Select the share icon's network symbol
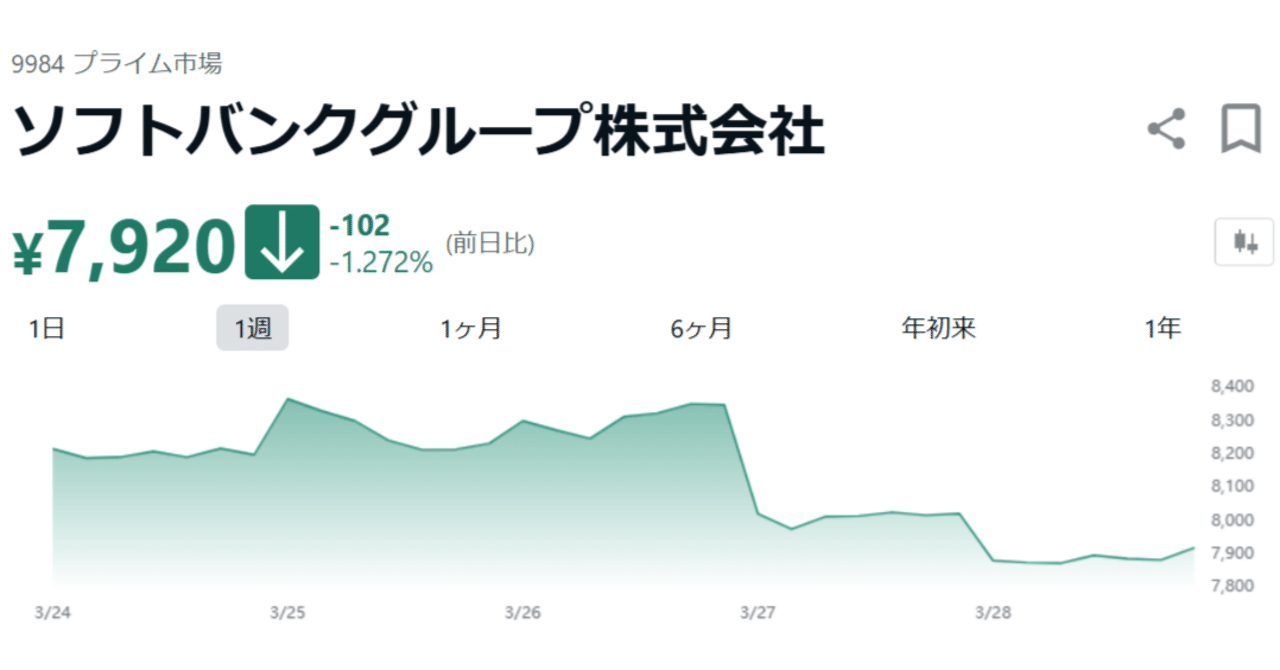 pyautogui.click(x=1166, y=127)
